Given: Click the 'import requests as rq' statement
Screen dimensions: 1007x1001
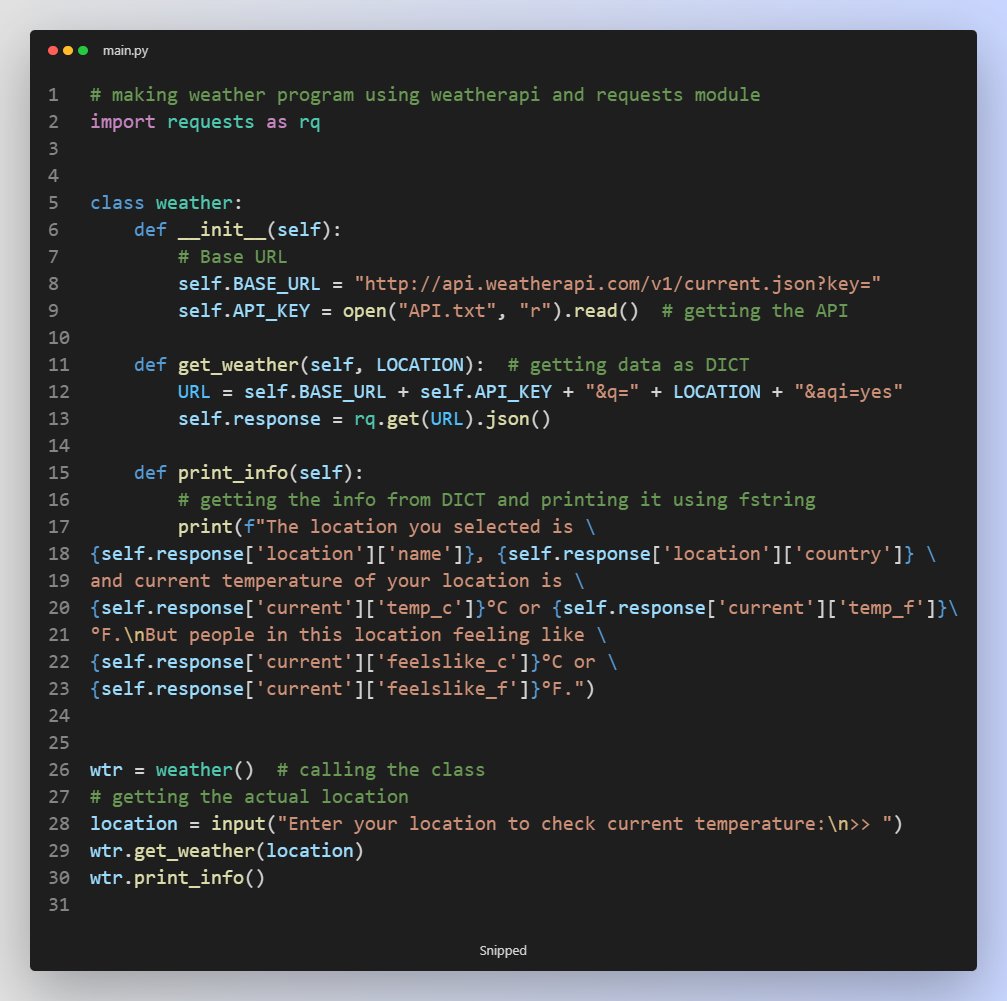Looking at the screenshot, I should (205, 122).
